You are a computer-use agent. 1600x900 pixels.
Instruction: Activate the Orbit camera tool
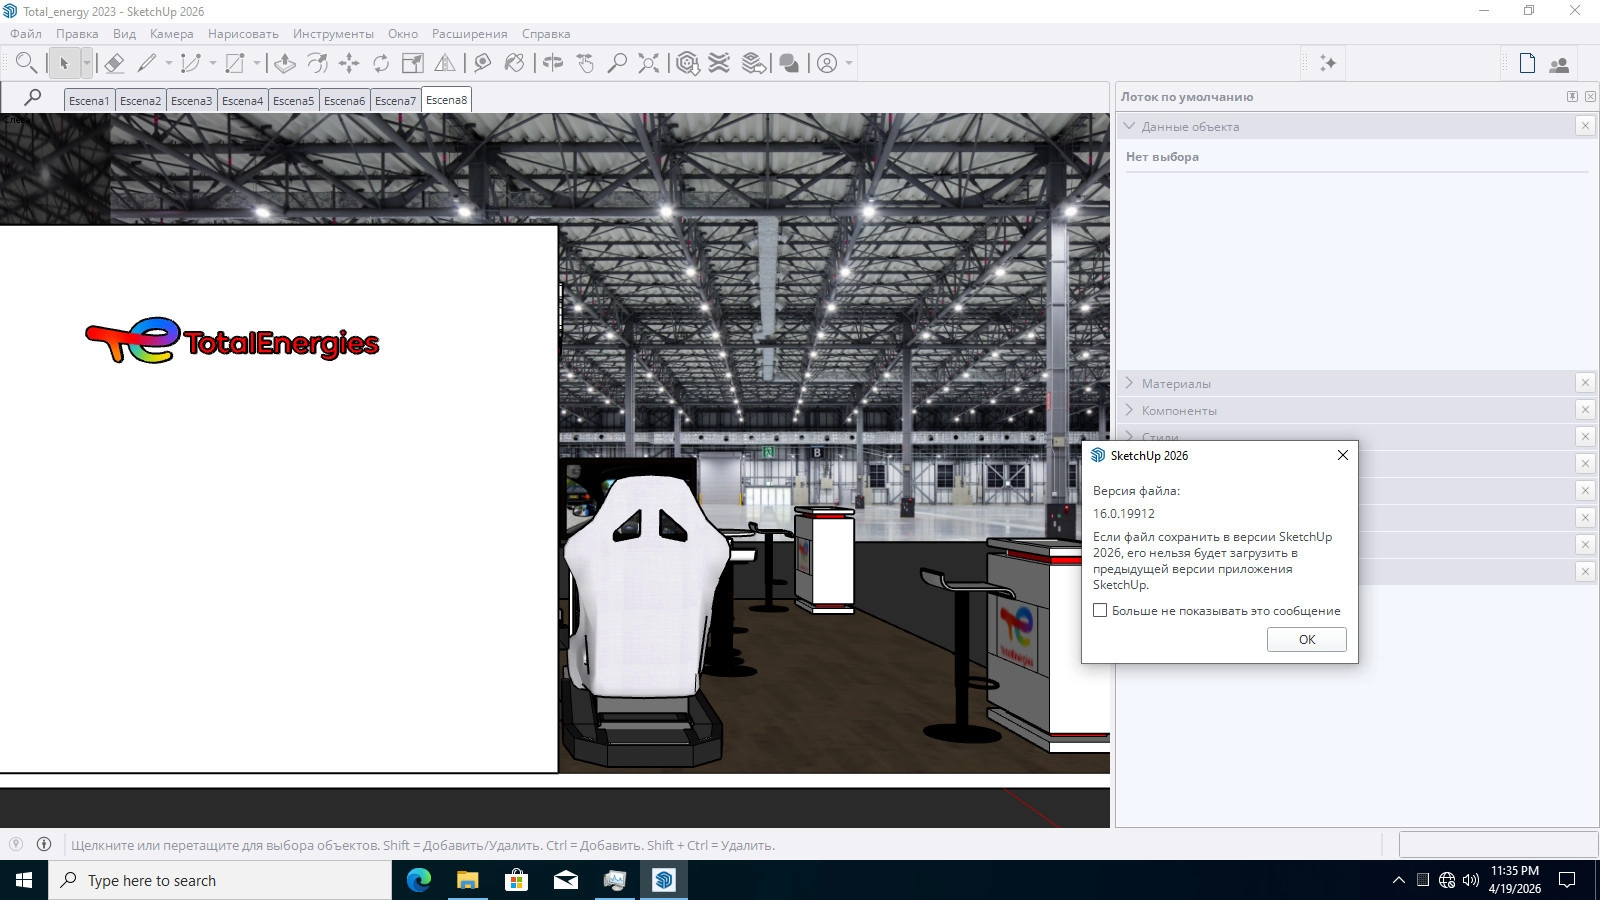(x=553, y=63)
